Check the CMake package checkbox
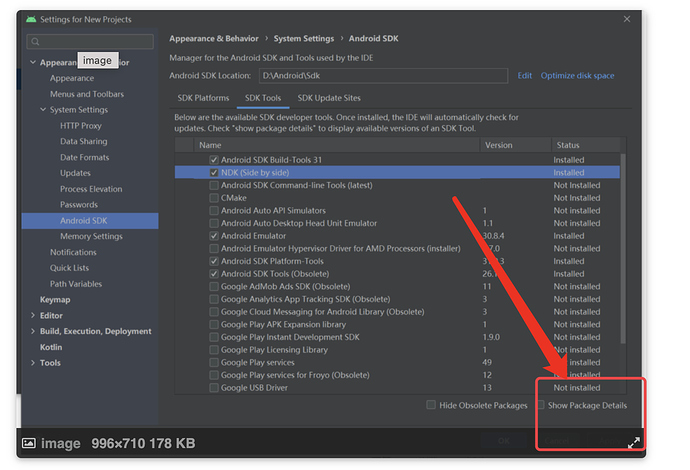 tap(214, 198)
